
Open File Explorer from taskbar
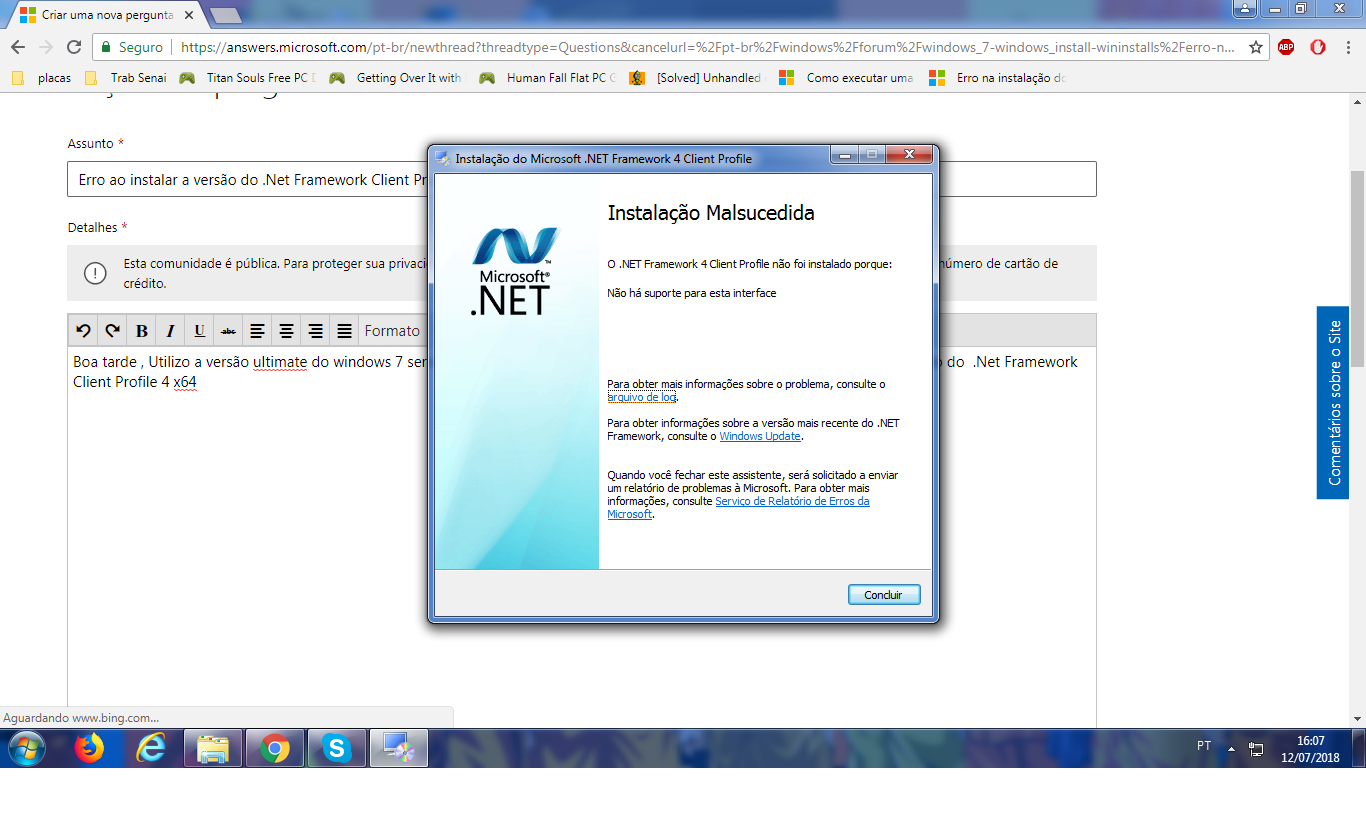pos(213,748)
